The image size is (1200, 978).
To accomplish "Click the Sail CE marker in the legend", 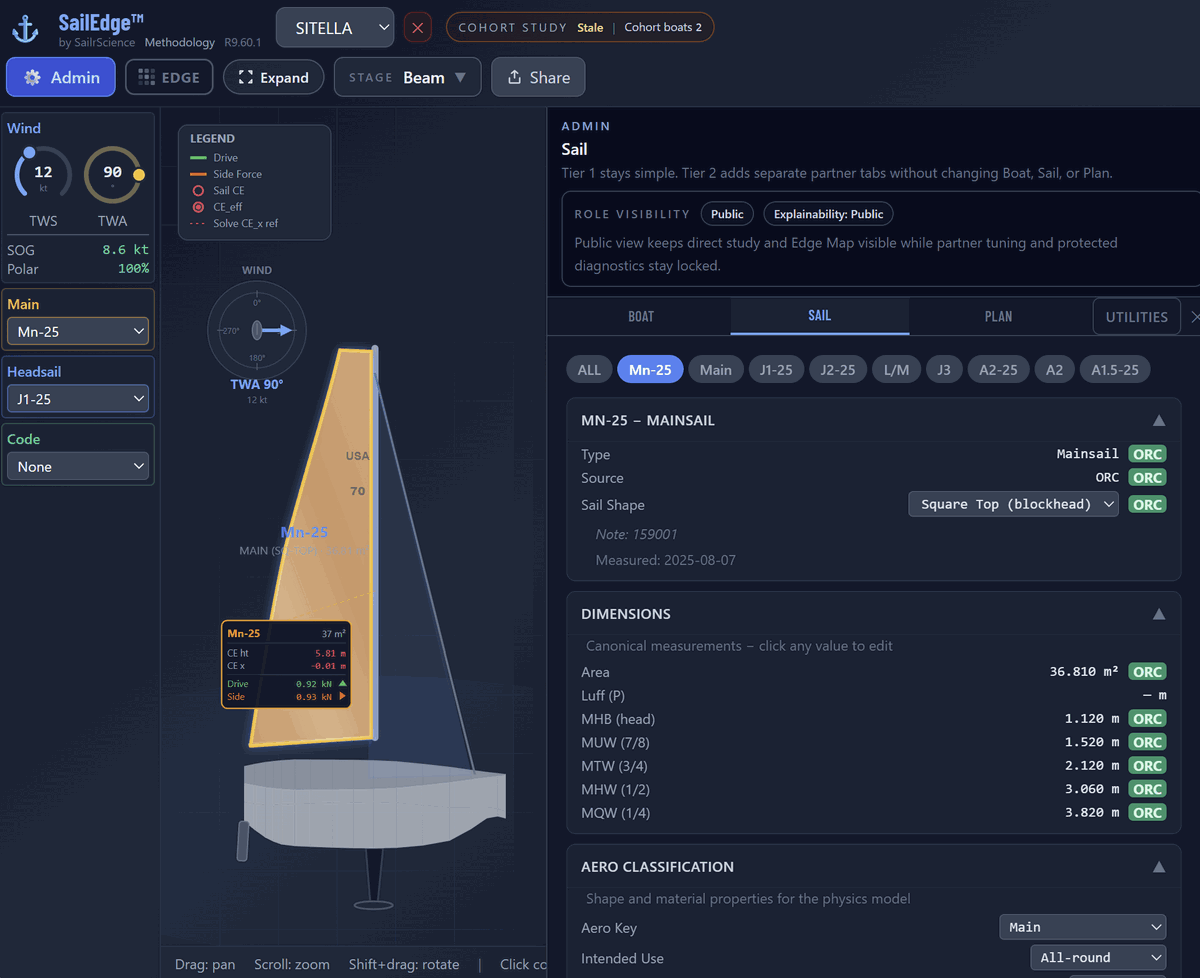I will tap(199, 188).
